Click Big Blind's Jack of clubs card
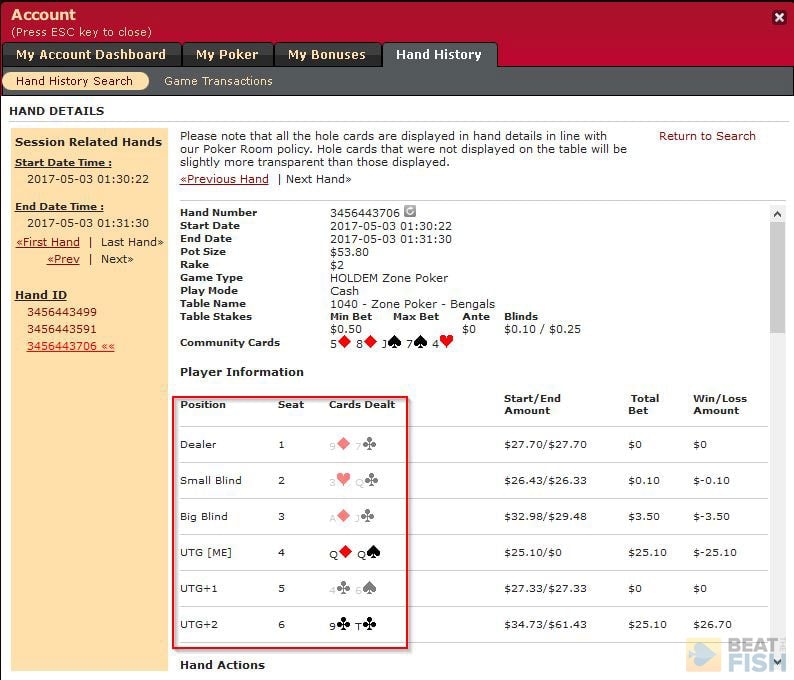 [365, 516]
